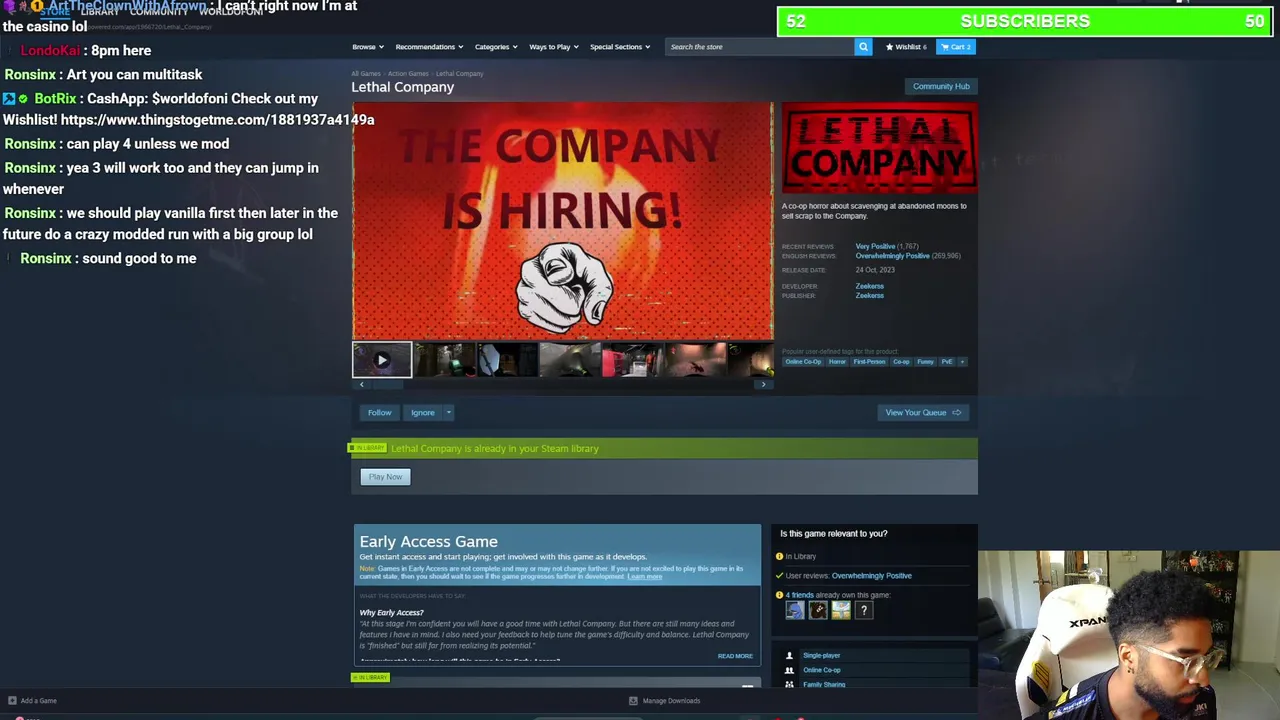Expand the Ways to Play dropdown
The height and width of the screenshot is (720, 1280).
553,47
